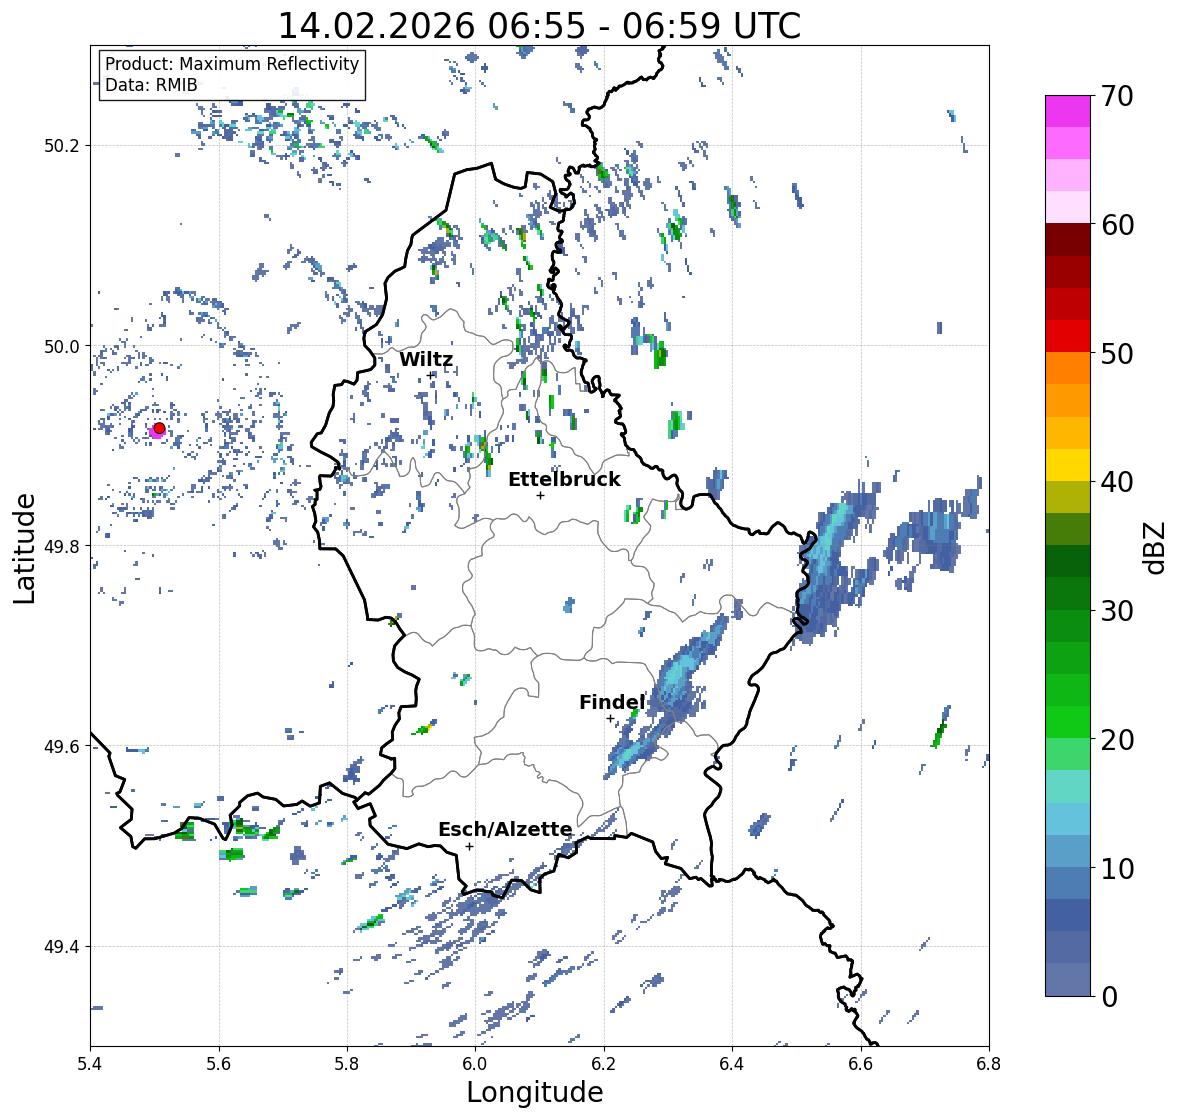Click the plot title with date and time
The image size is (1179, 1117).
539,26
